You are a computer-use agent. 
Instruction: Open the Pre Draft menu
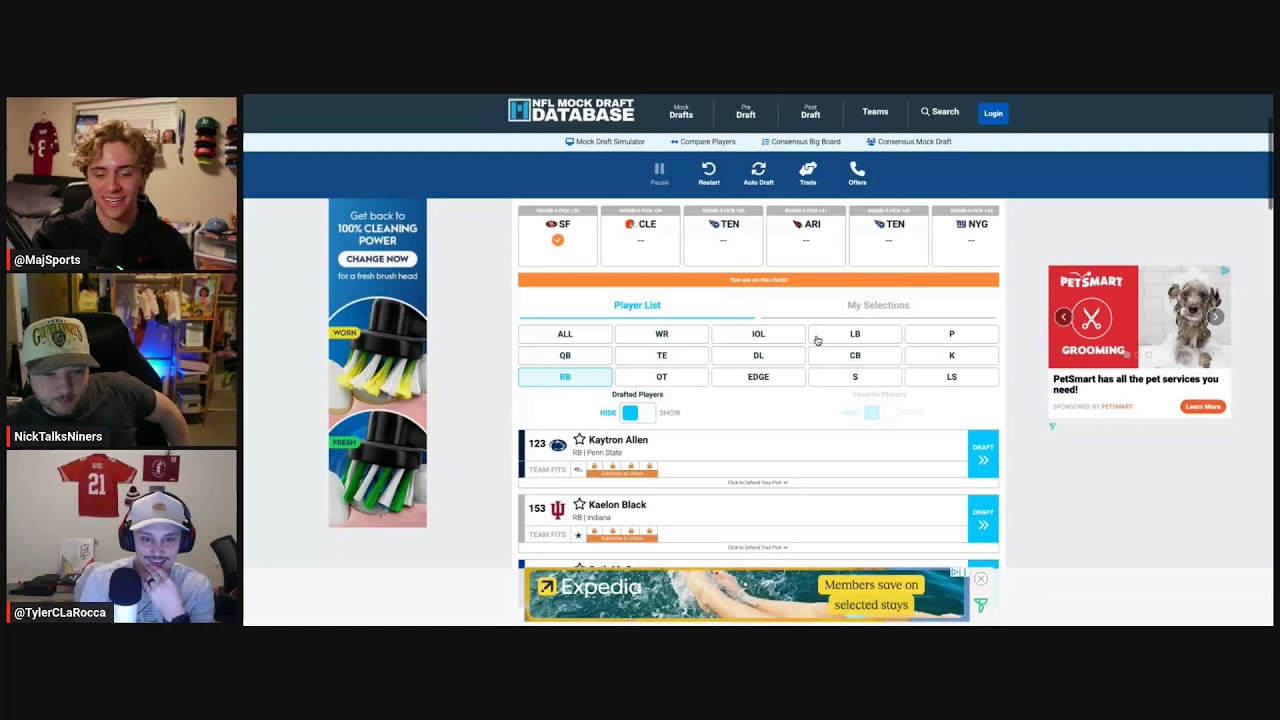pyautogui.click(x=746, y=112)
